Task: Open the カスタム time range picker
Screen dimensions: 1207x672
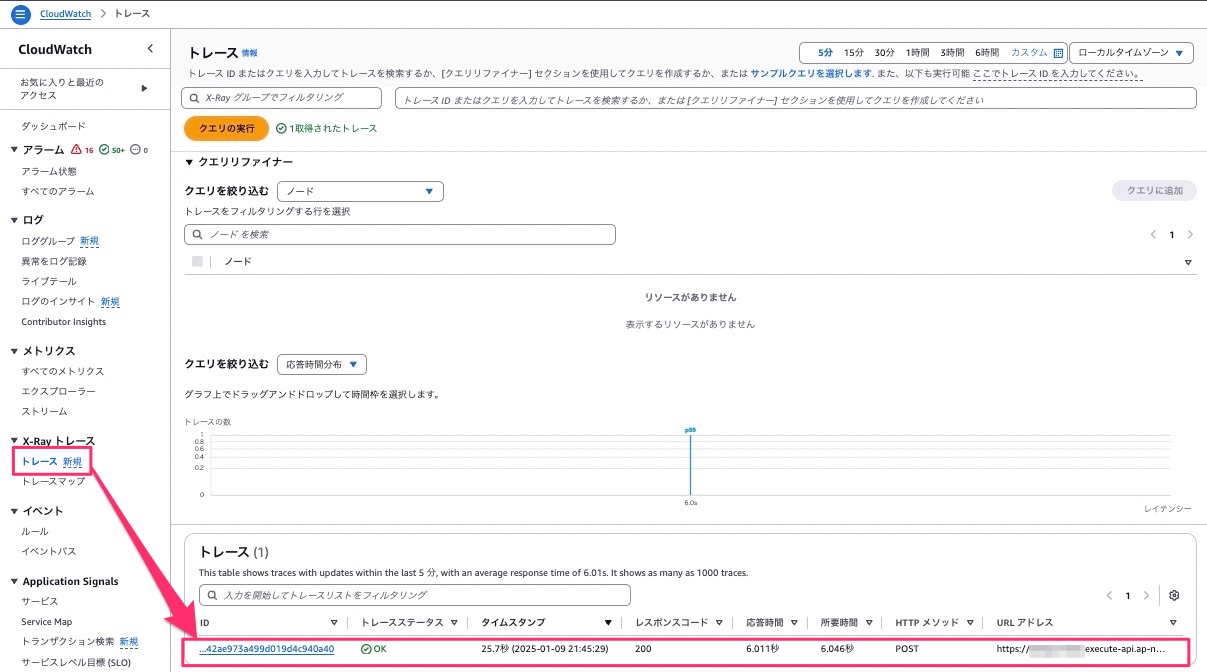Action: point(1036,53)
